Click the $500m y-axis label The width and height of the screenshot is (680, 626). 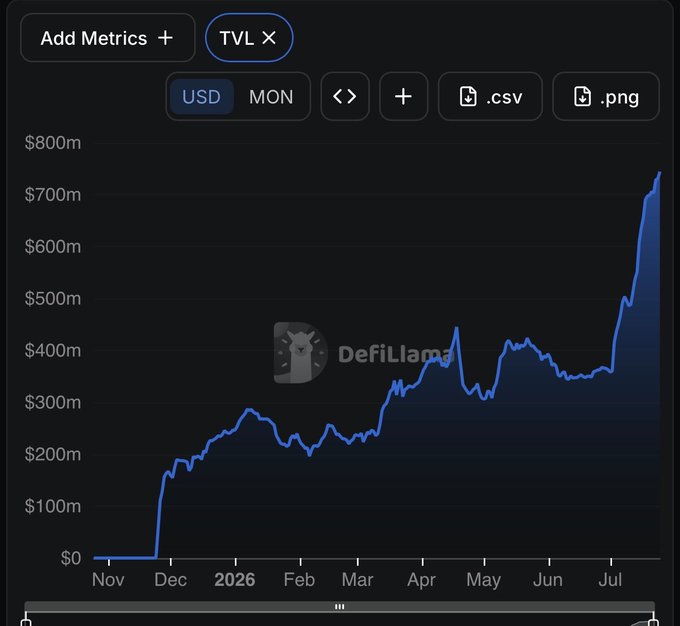pyautogui.click(x=53, y=298)
